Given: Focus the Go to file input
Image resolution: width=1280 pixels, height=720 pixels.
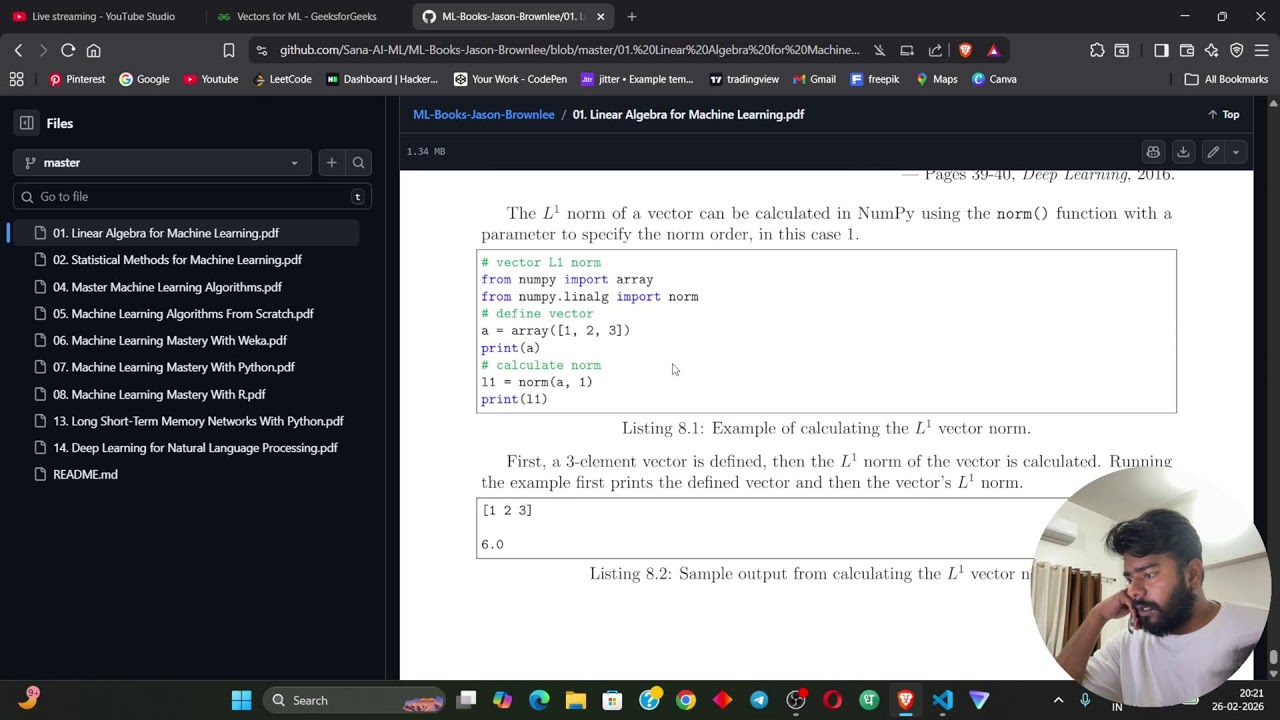Looking at the screenshot, I should tap(192, 197).
